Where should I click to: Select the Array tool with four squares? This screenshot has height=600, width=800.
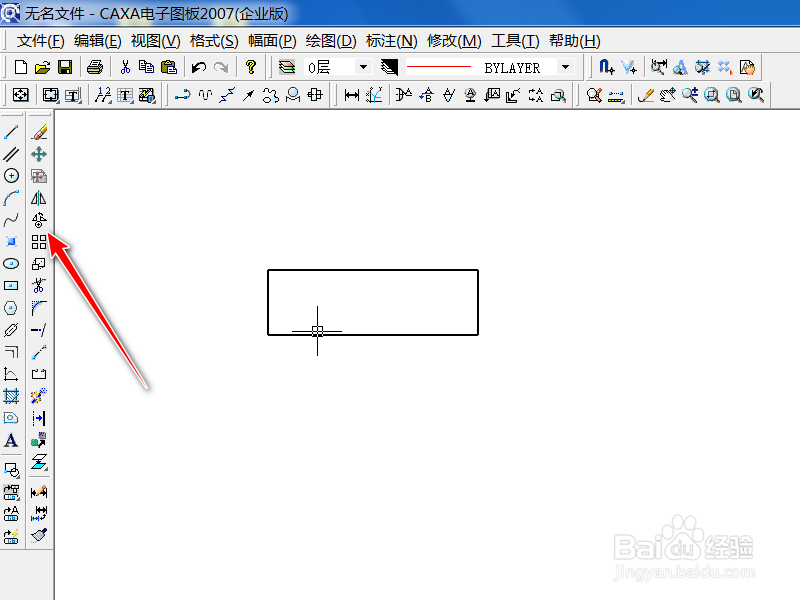pyautogui.click(x=39, y=242)
